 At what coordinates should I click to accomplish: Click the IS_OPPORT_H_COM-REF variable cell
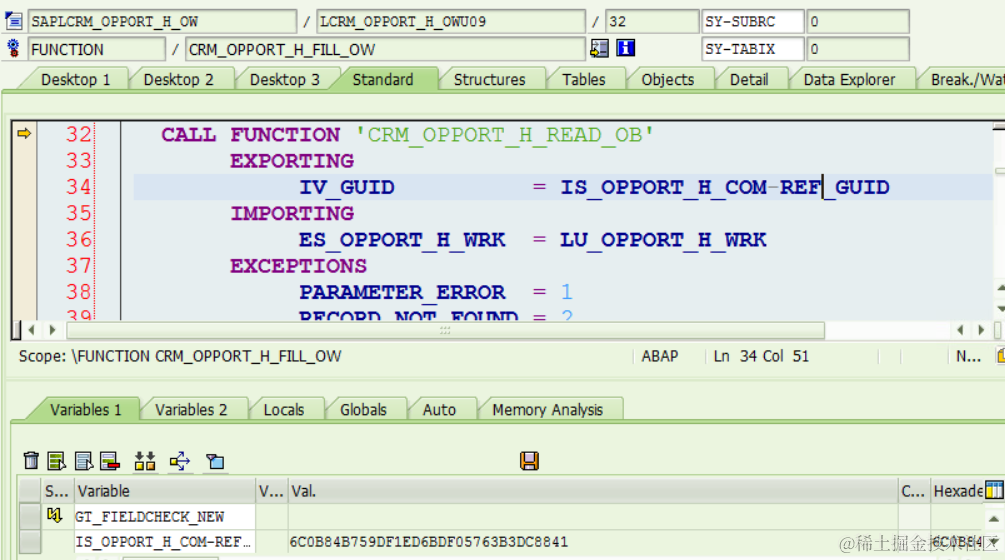(165, 542)
